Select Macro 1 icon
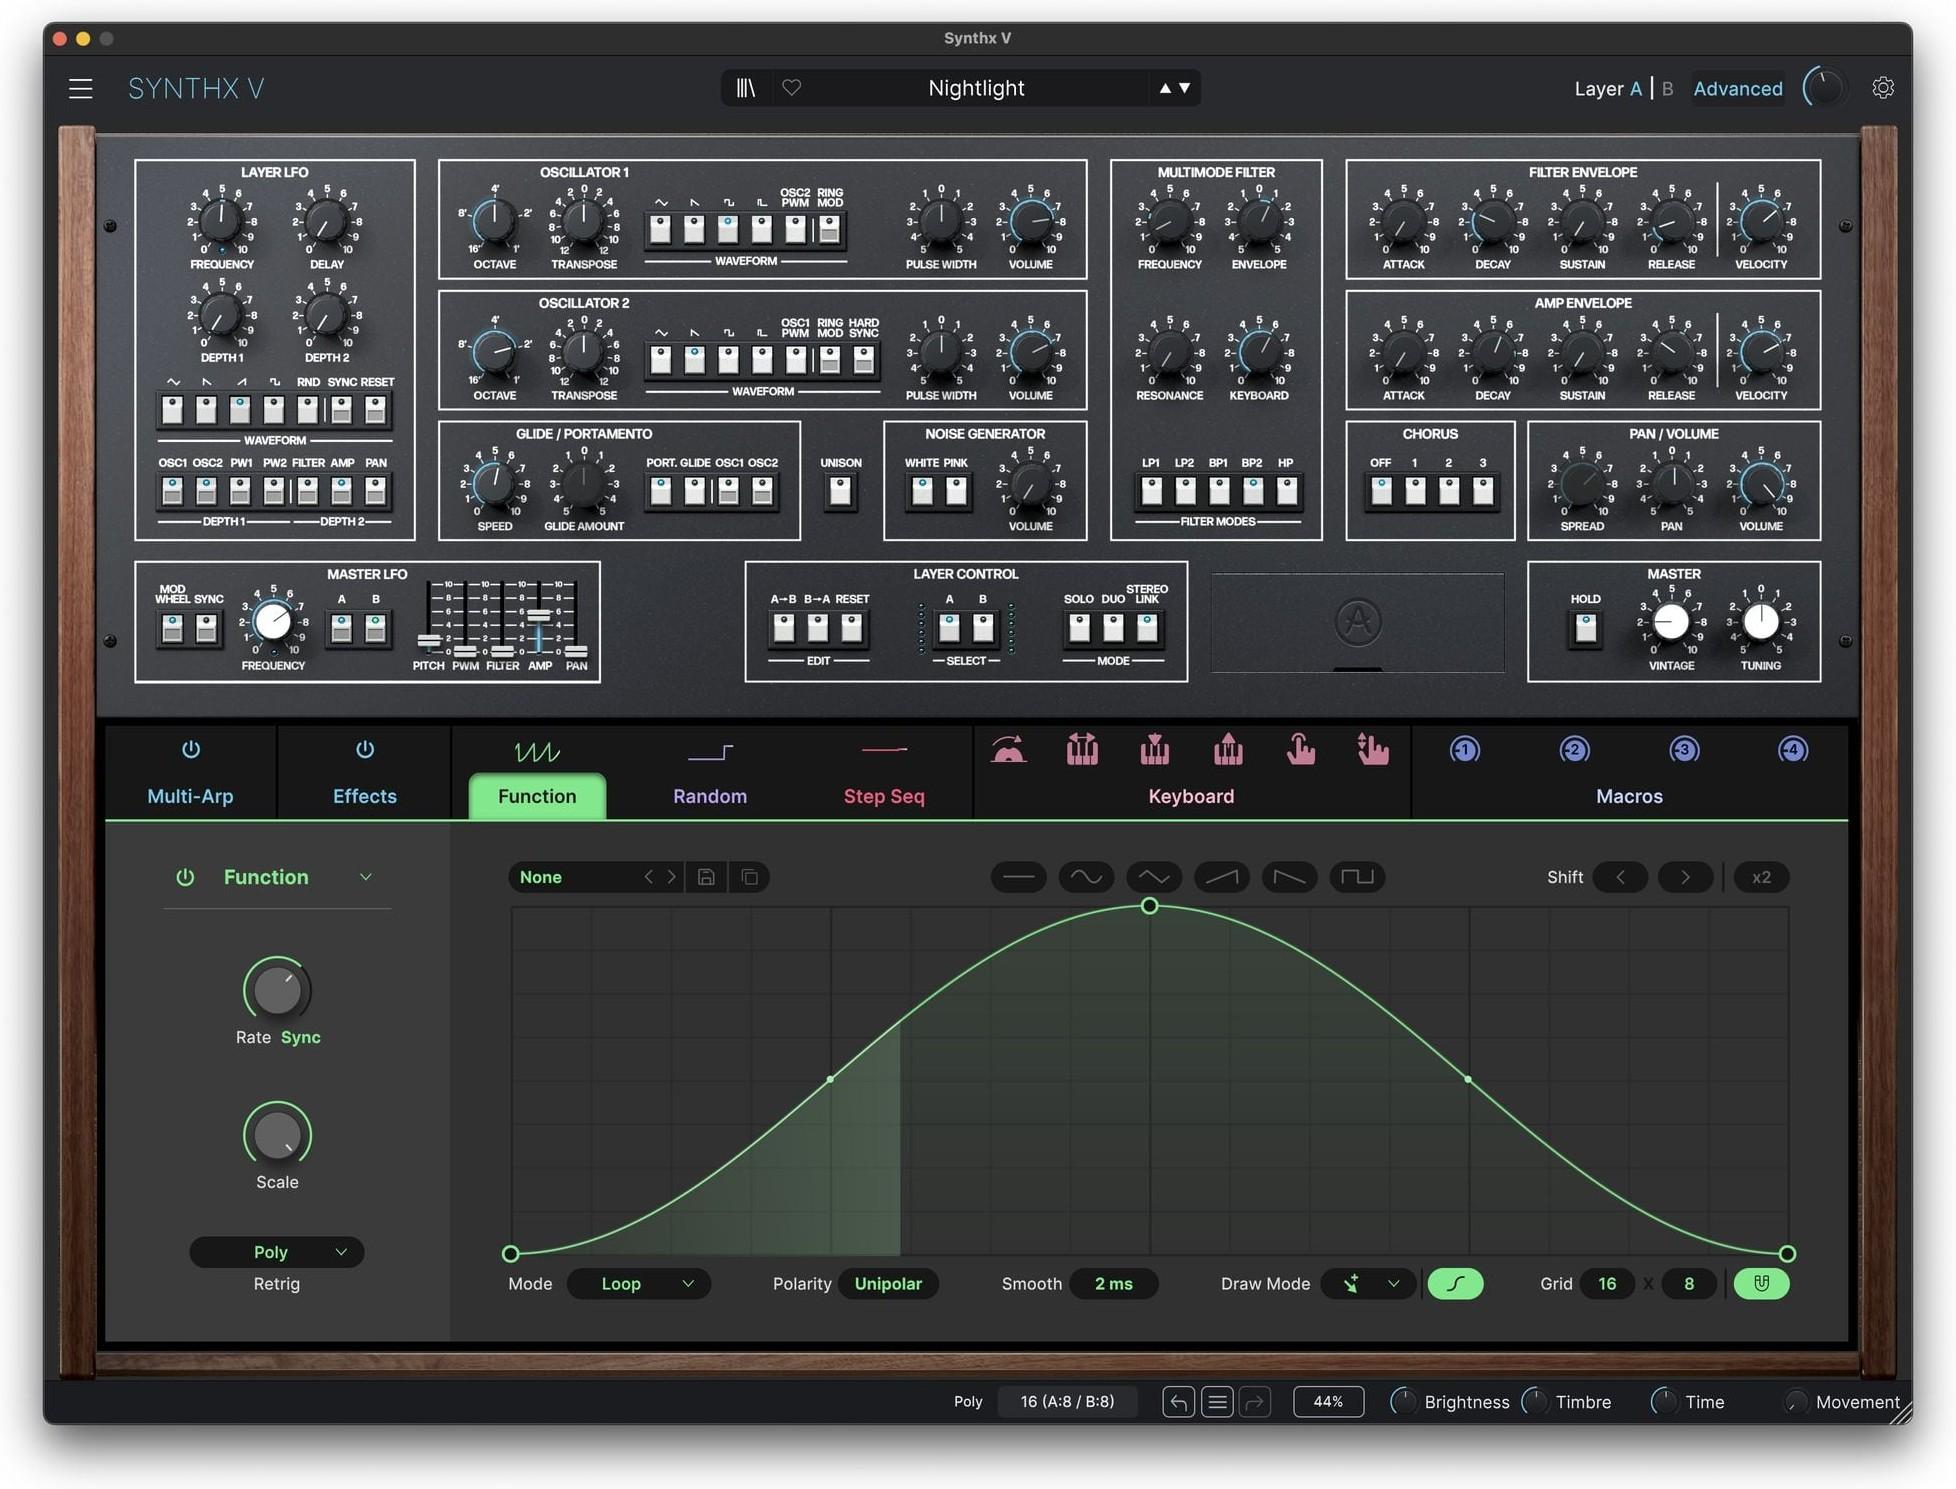 click(x=1464, y=750)
